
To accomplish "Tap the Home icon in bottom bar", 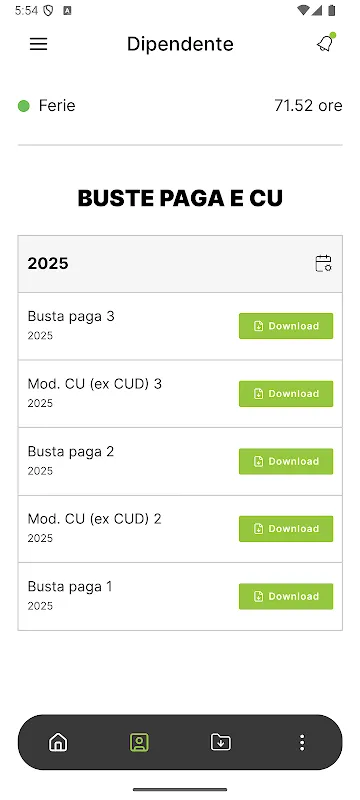I will [58, 742].
